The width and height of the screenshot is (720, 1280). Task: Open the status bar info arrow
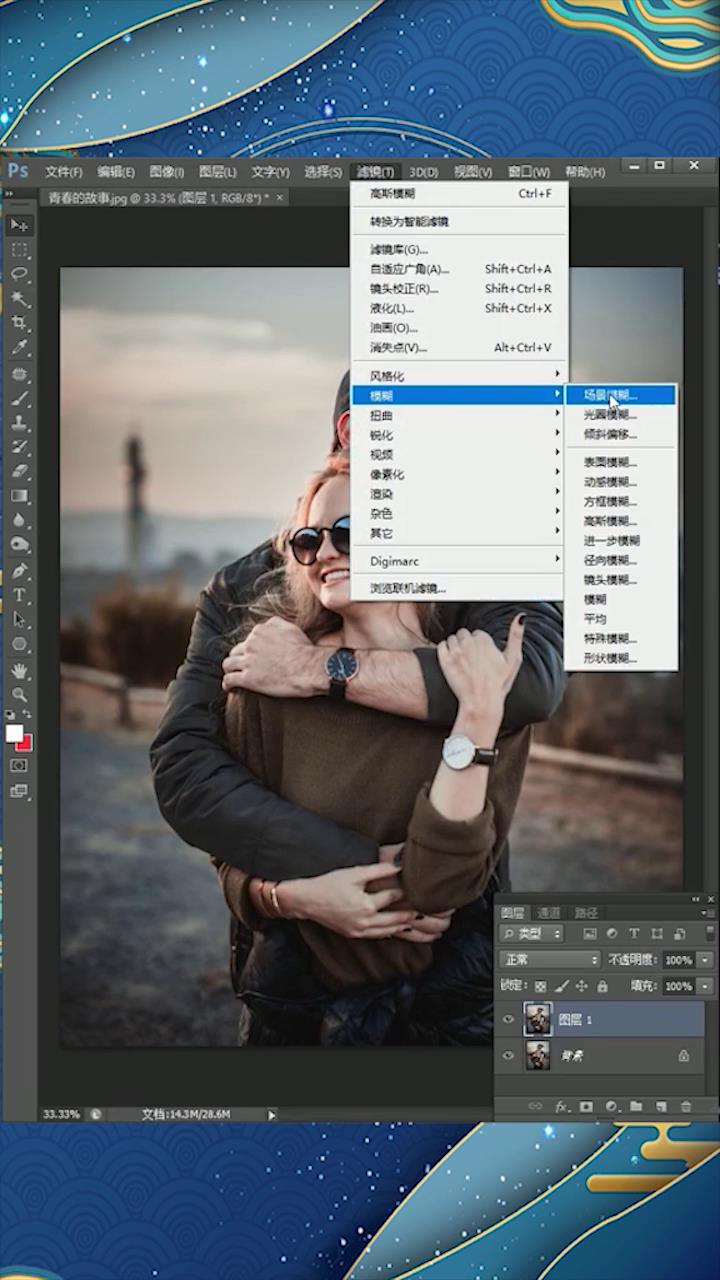pos(272,1114)
